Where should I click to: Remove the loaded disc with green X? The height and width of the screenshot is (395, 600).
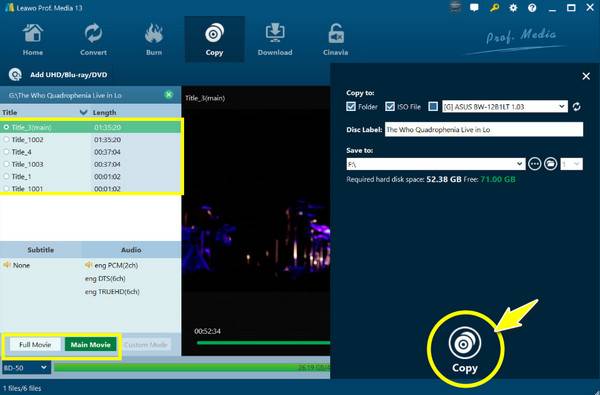click(x=168, y=95)
